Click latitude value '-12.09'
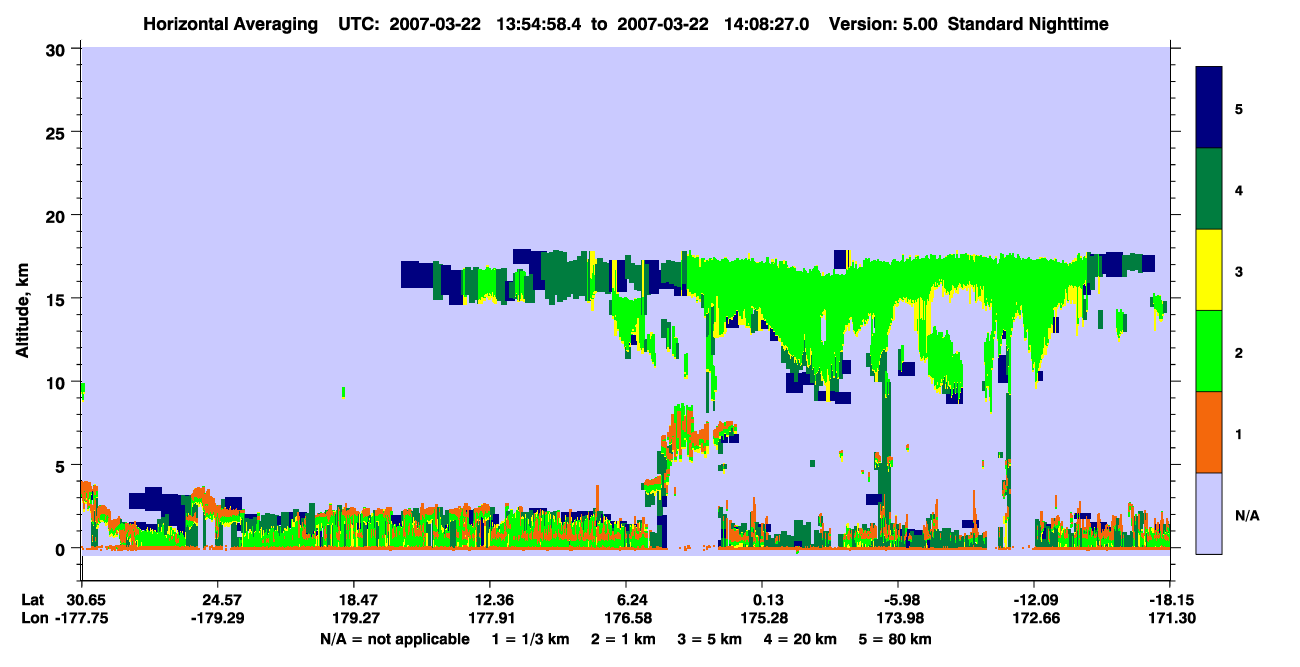 click(x=1034, y=600)
